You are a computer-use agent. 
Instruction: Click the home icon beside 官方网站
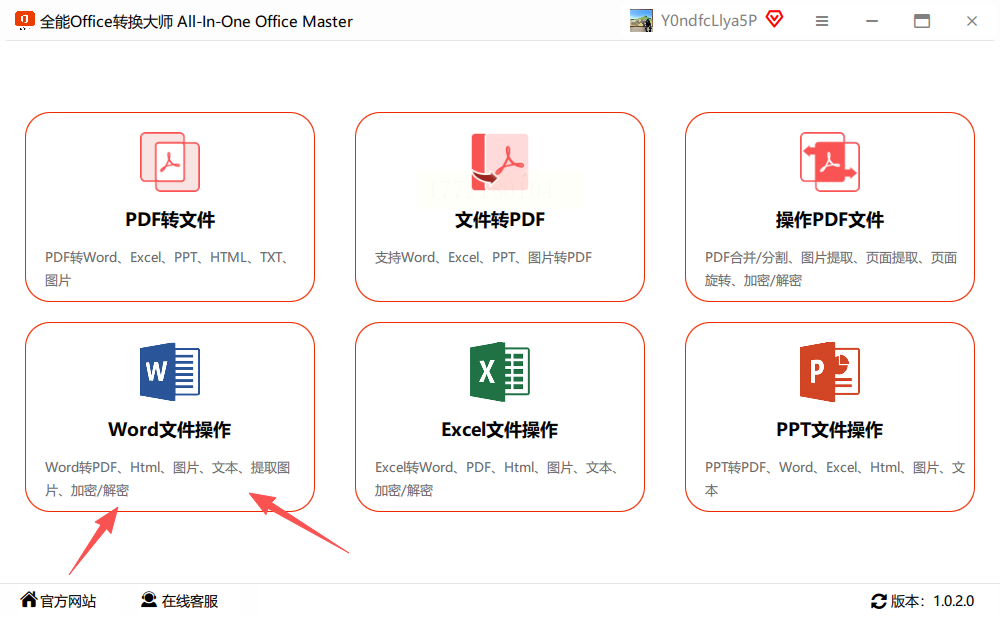pyautogui.click(x=29, y=600)
